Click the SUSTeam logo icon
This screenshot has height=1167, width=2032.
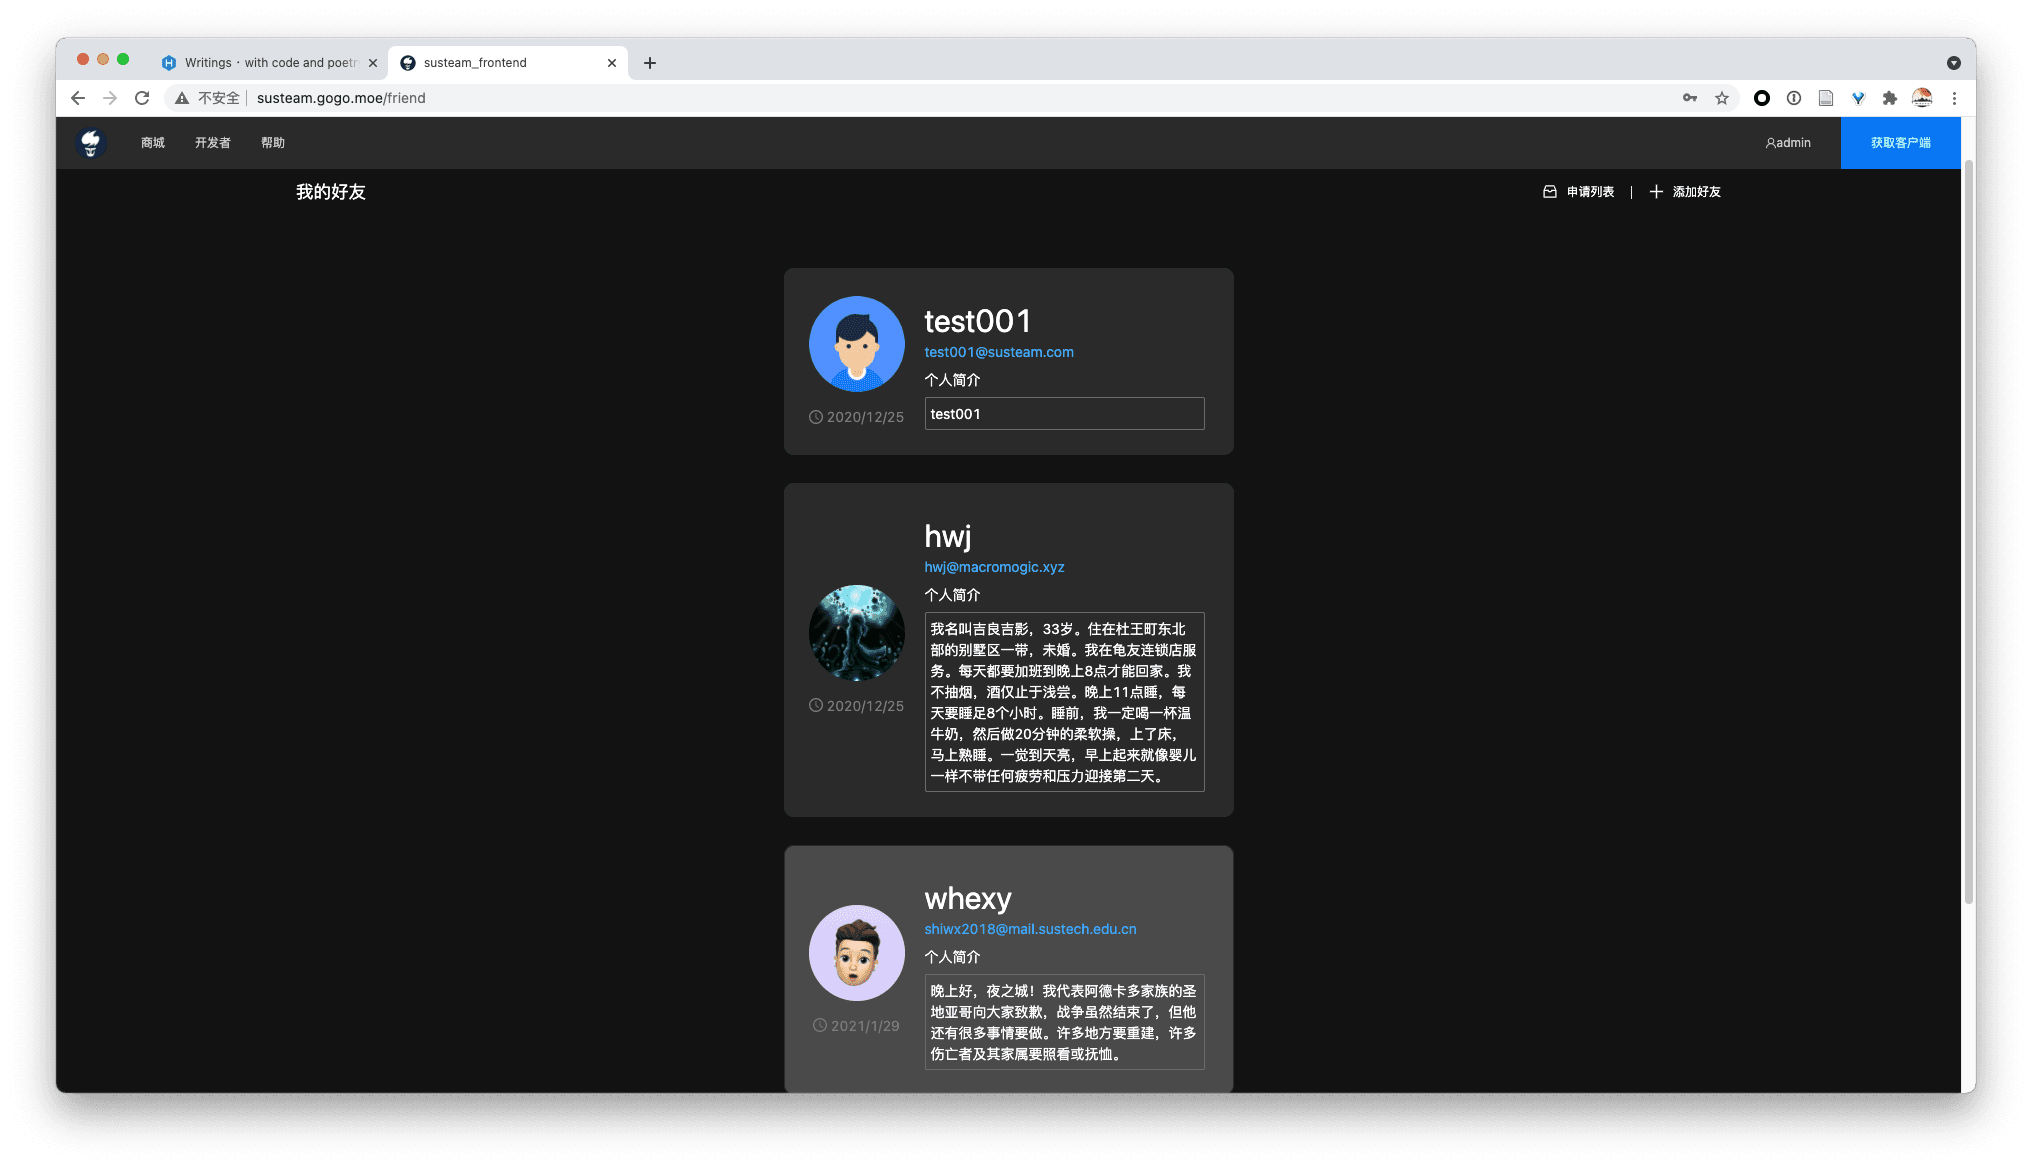[91, 143]
